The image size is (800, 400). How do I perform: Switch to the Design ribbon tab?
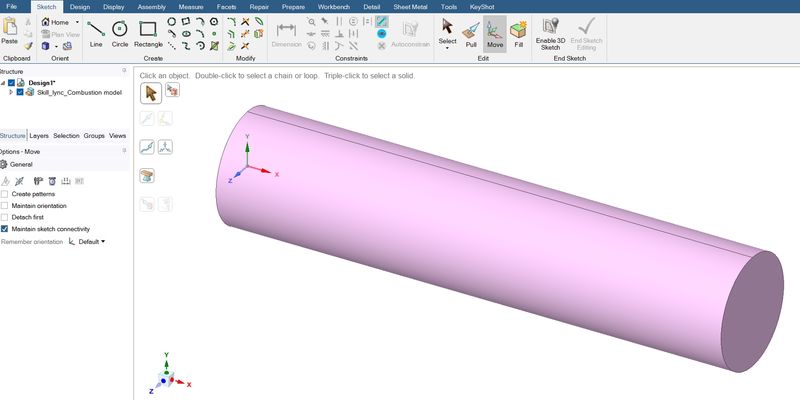(x=79, y=7)
